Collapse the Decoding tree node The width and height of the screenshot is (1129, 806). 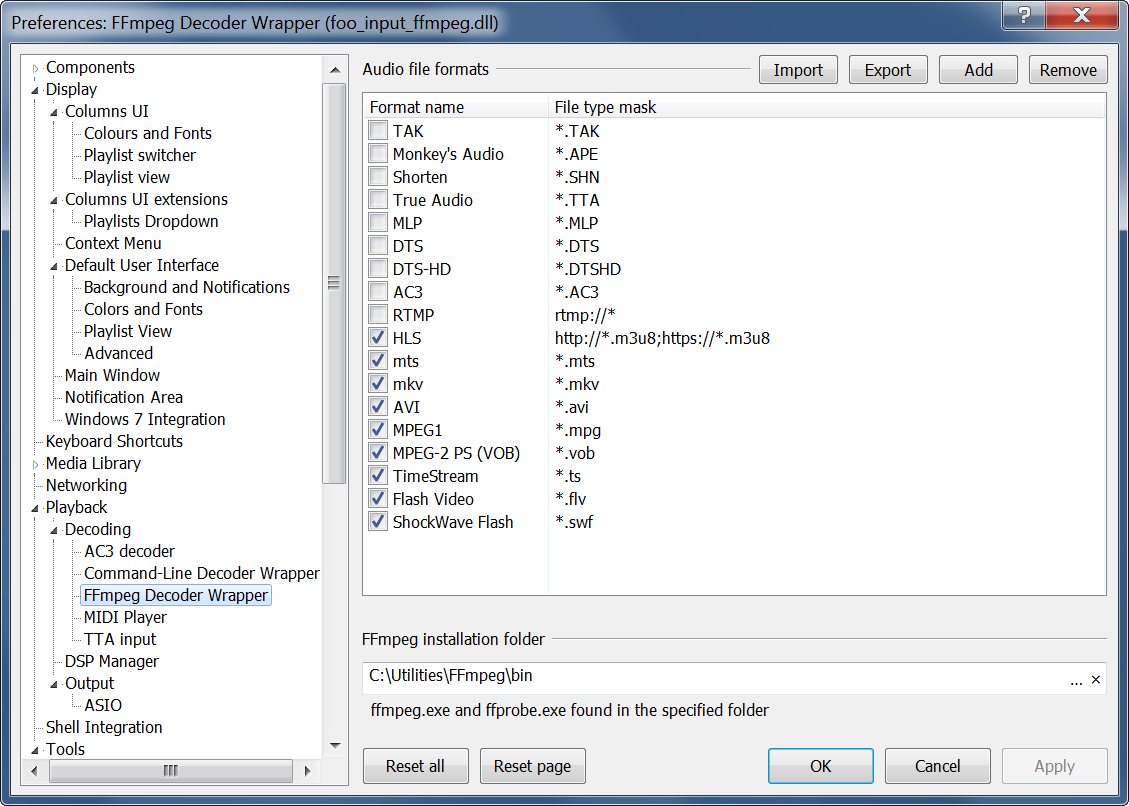55,530
